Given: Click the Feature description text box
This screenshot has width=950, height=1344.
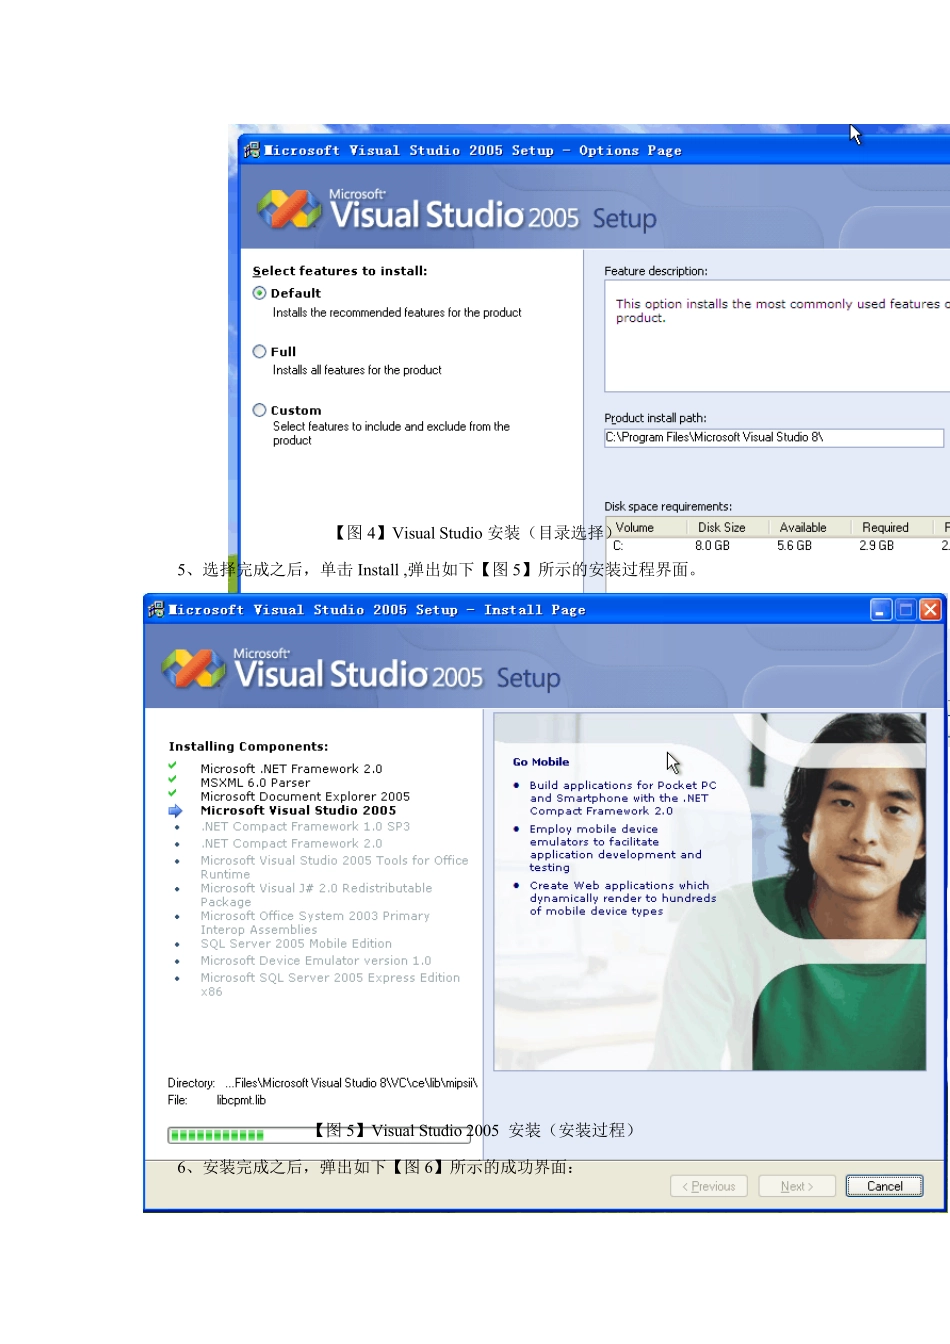Looking at the screenshot, I should pos(777,336).
